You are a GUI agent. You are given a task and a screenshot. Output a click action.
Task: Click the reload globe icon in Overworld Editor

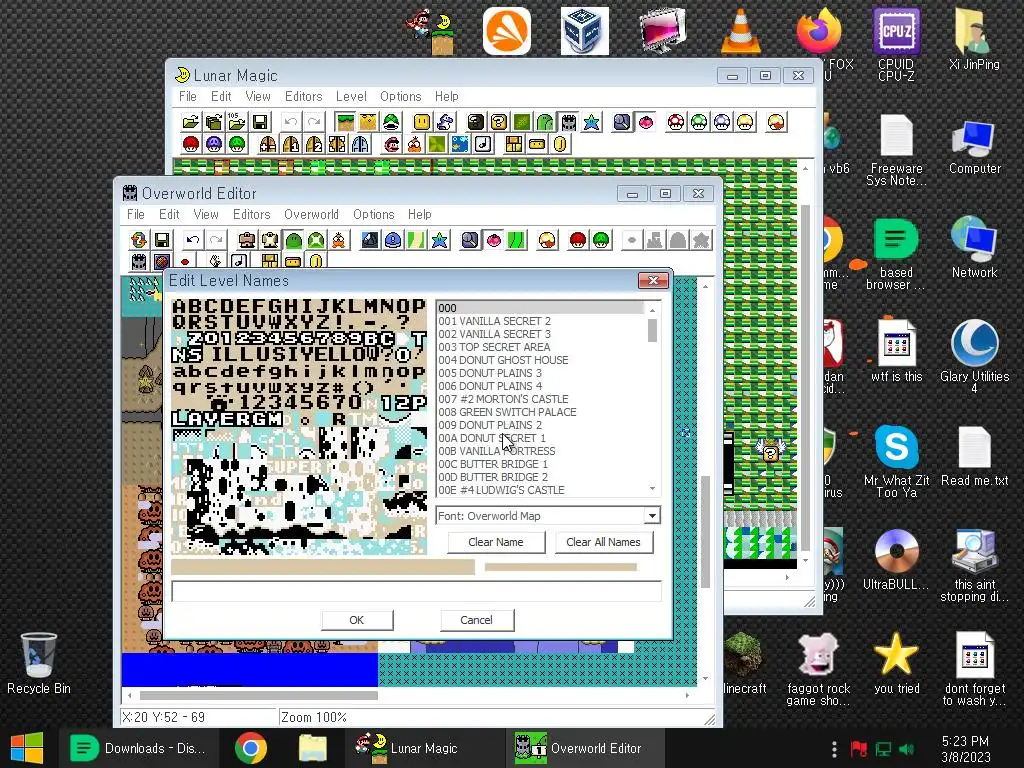pyautogui.click(x=138, y=240)
